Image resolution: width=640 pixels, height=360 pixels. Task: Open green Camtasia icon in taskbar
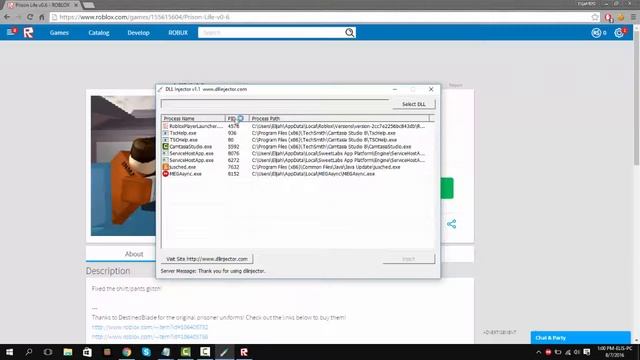(x=186, y=352)
